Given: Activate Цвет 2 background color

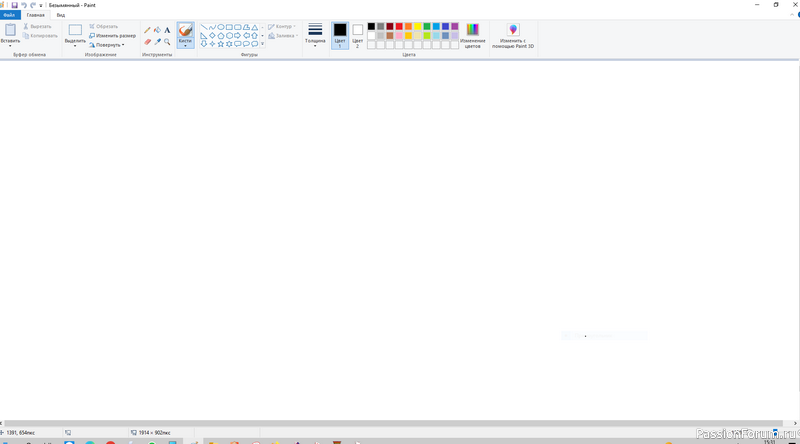Looking at the screenshot, I should tap(357, 35).
